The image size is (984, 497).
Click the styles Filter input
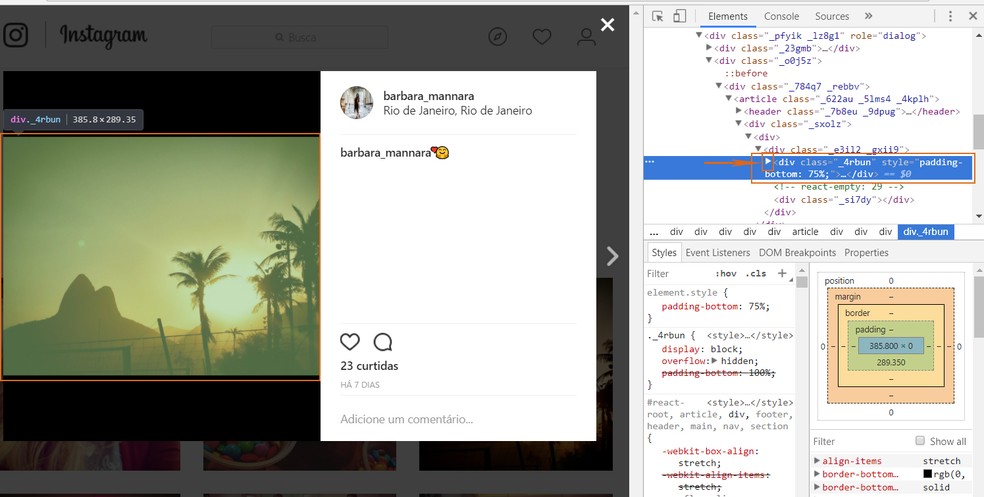678,274
